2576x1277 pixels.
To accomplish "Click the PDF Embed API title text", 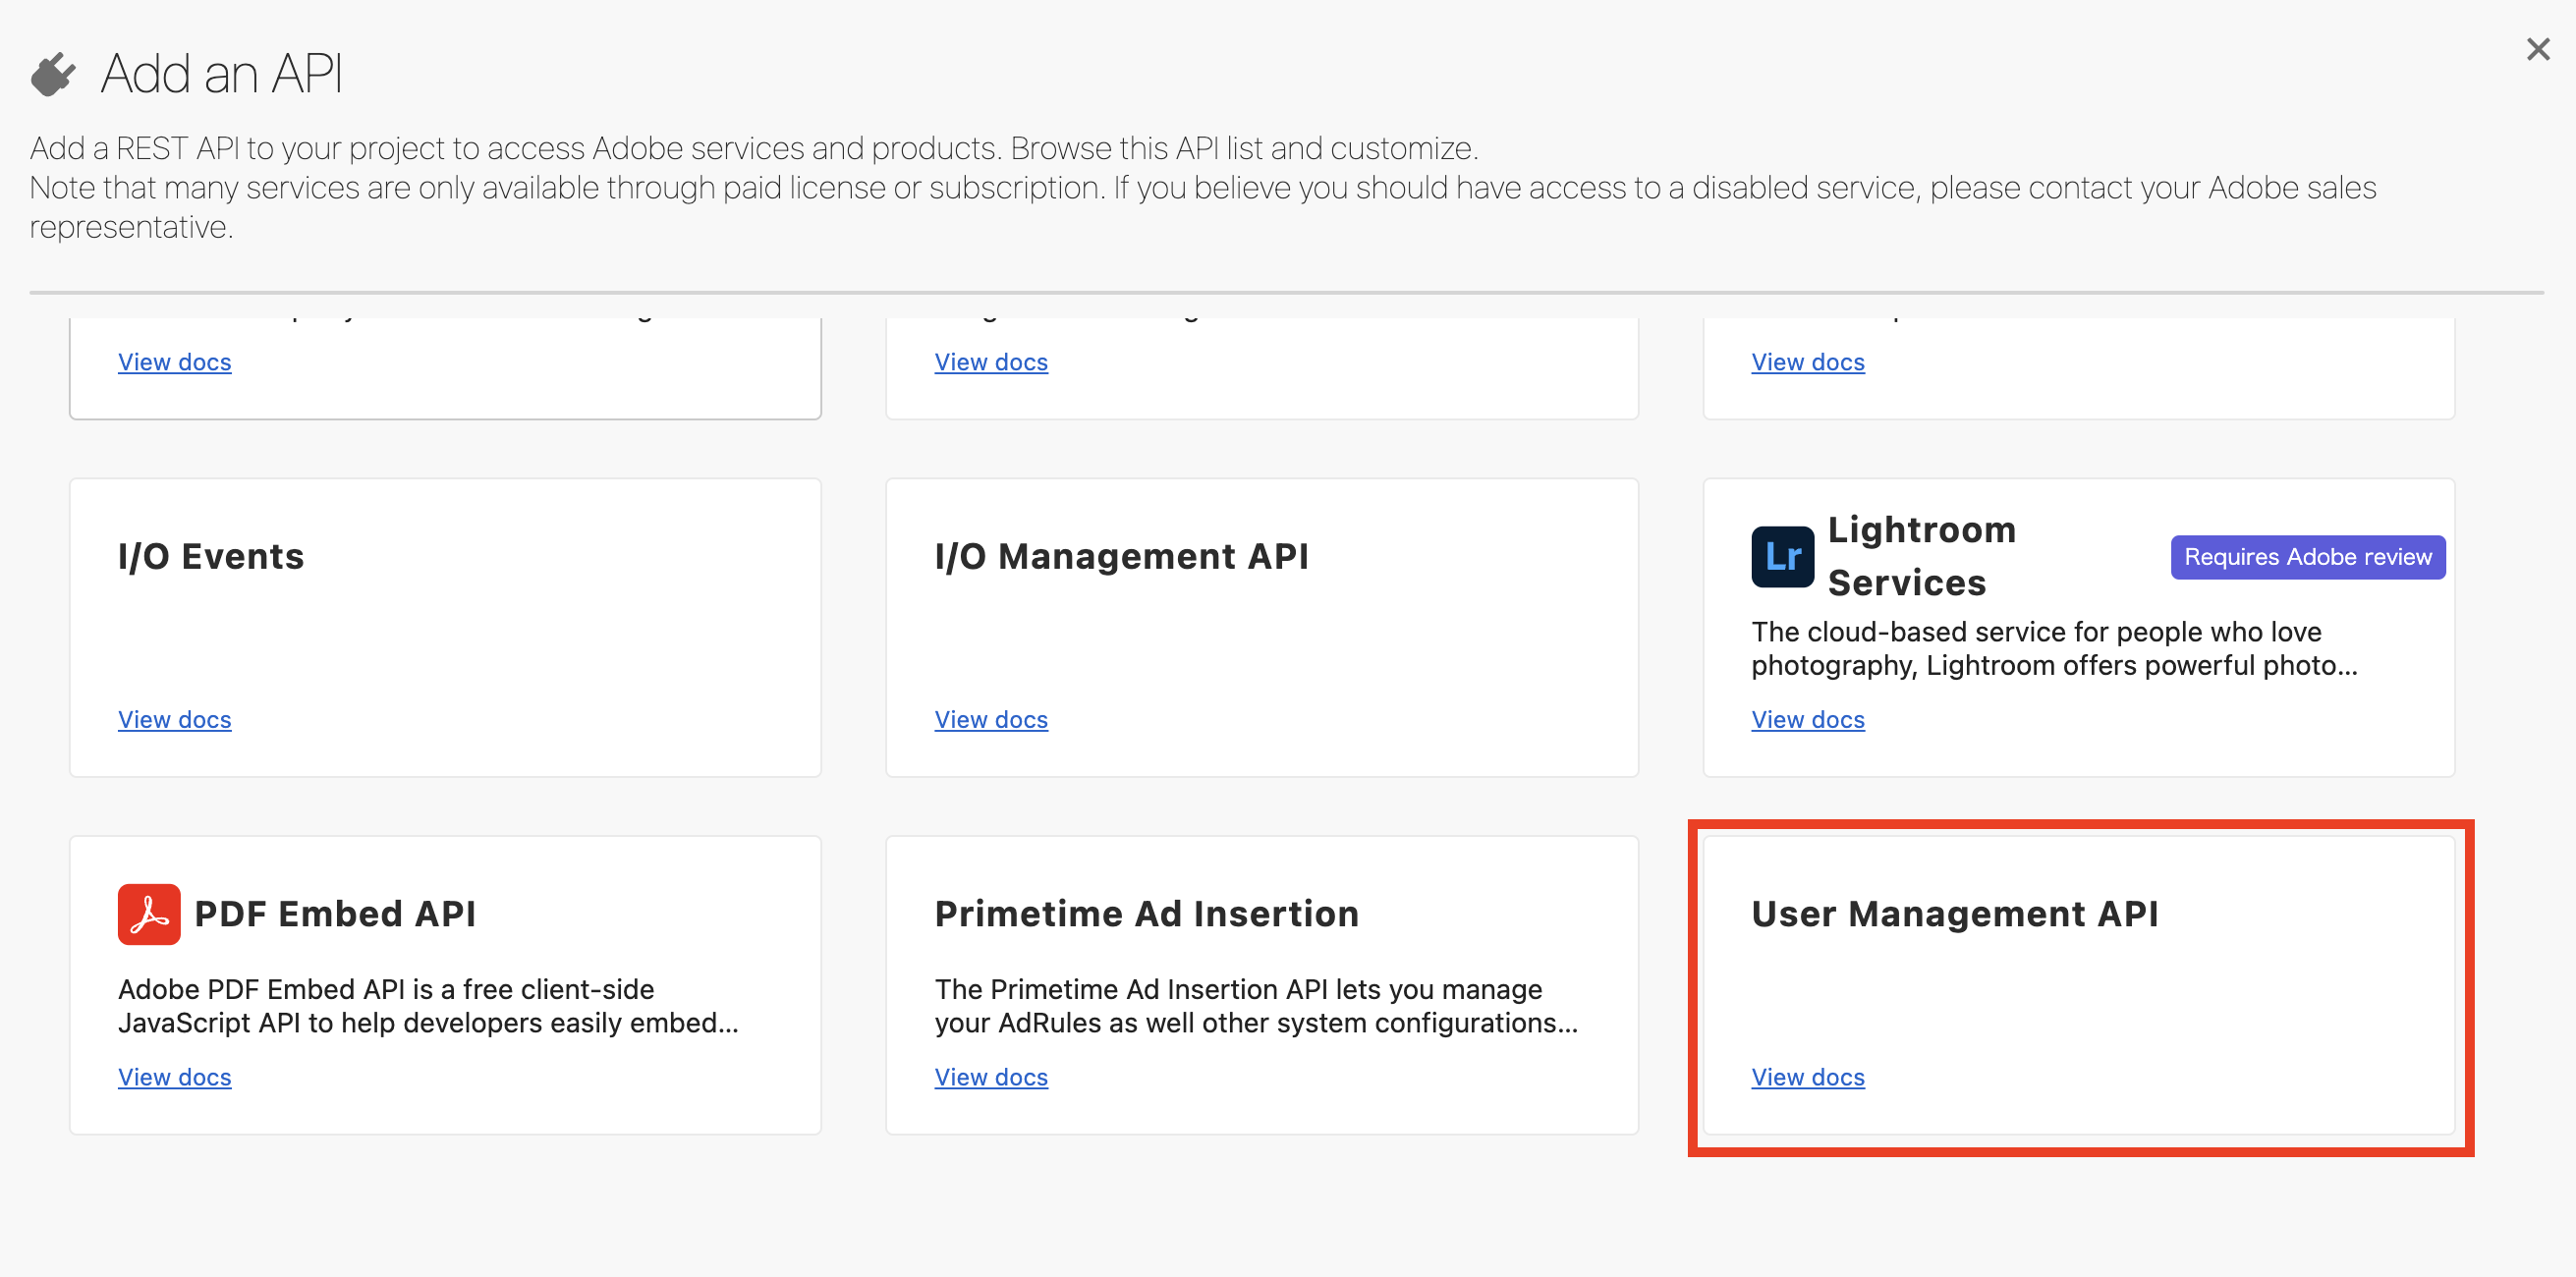I will click(x=335, y=914).
